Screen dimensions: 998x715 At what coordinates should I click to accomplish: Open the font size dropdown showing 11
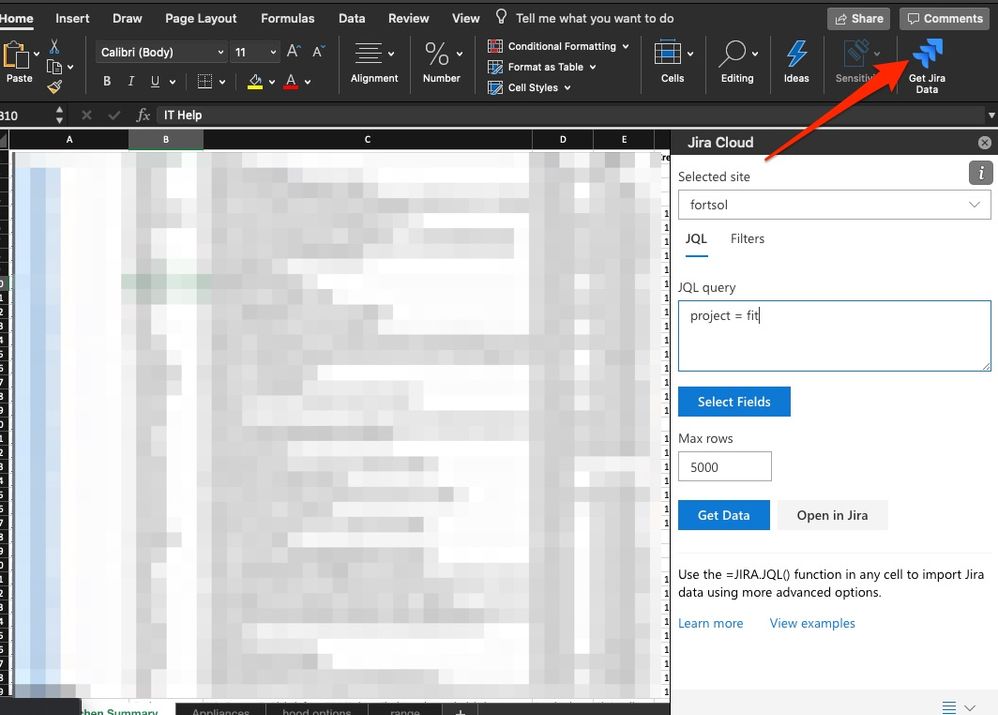[x=255, y=52]
